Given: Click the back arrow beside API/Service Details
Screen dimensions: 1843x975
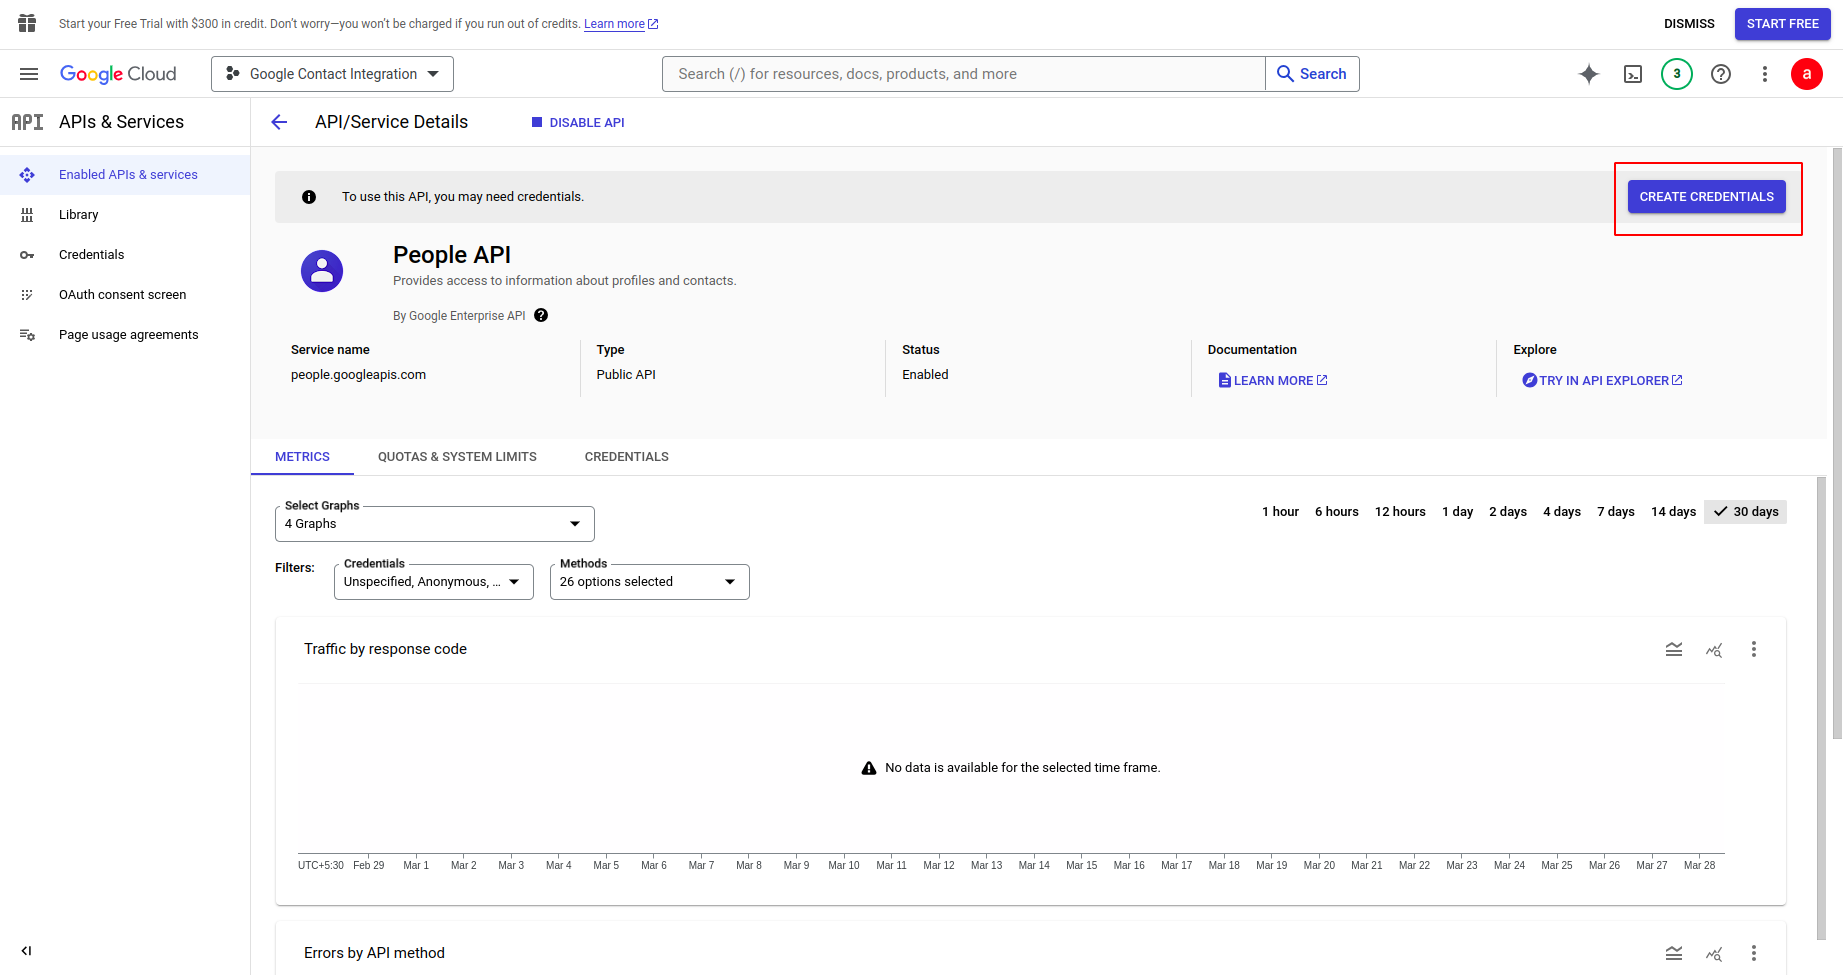Looking at the screenshot, I should pyautogui.click(x=279, y=122).
